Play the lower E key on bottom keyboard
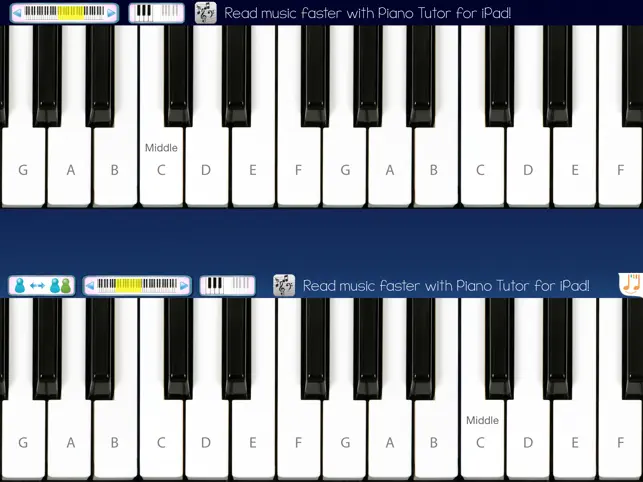643x482 pixels. (x=253, y=442)
